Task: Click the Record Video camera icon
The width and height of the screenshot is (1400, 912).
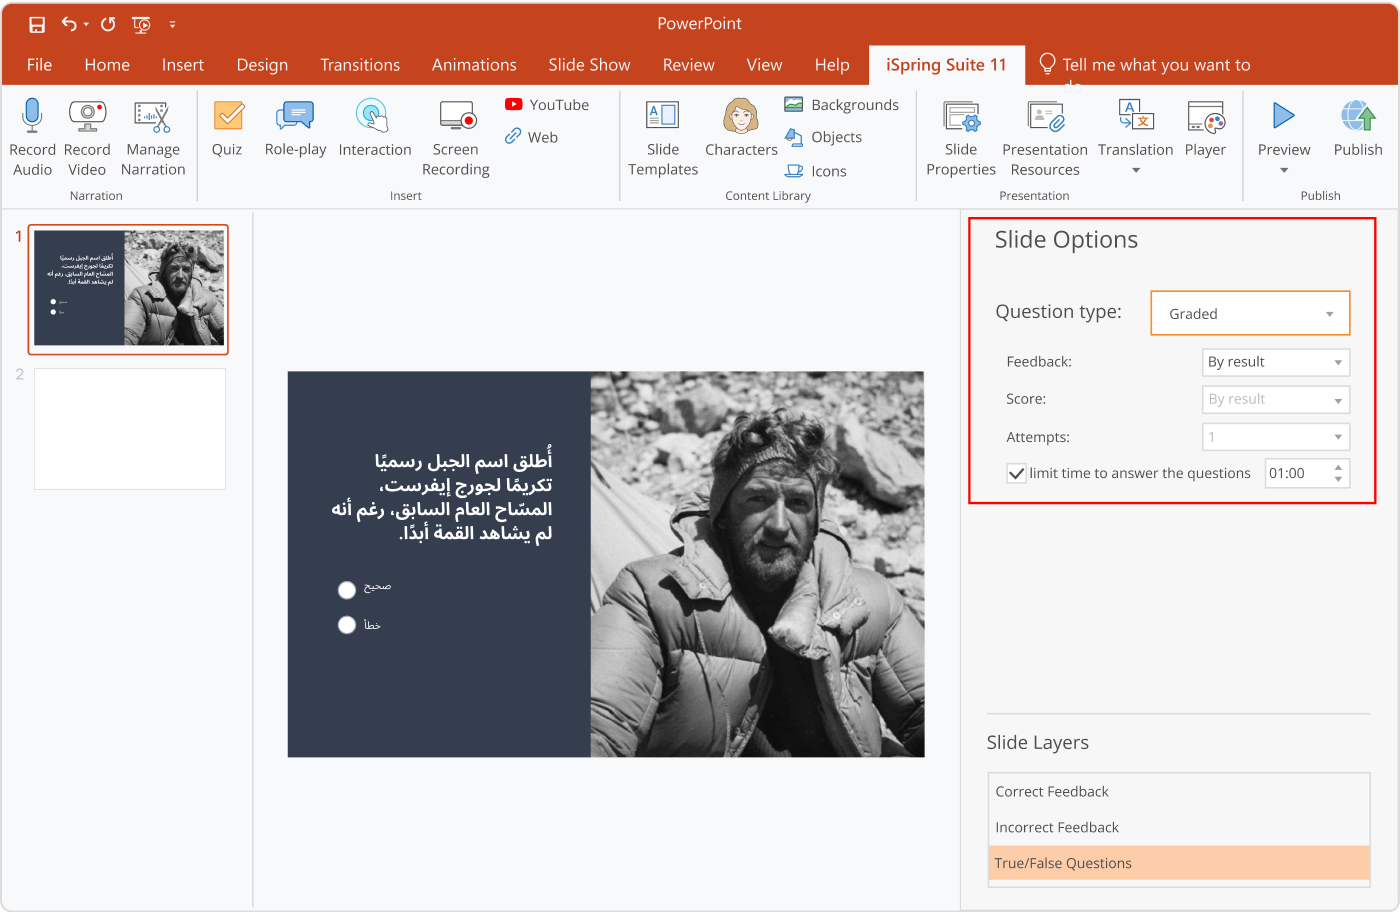Action: (87, 116)
